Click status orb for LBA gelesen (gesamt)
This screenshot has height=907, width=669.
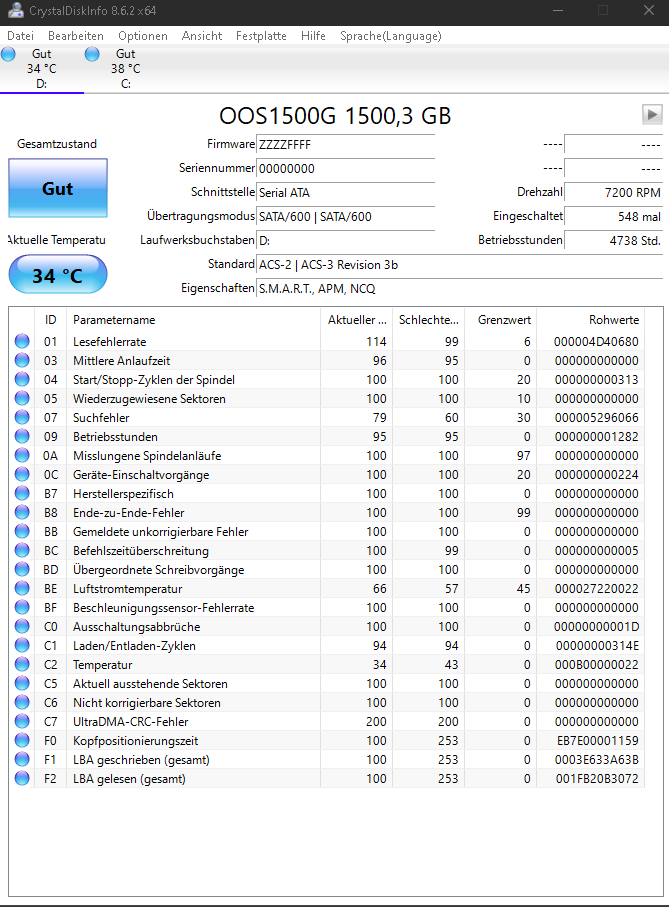click(22, 779)
